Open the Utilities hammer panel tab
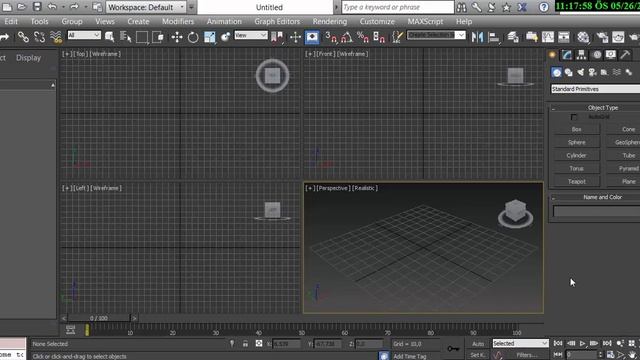Screen dimensions: 640x360 [x=625, y=55]
